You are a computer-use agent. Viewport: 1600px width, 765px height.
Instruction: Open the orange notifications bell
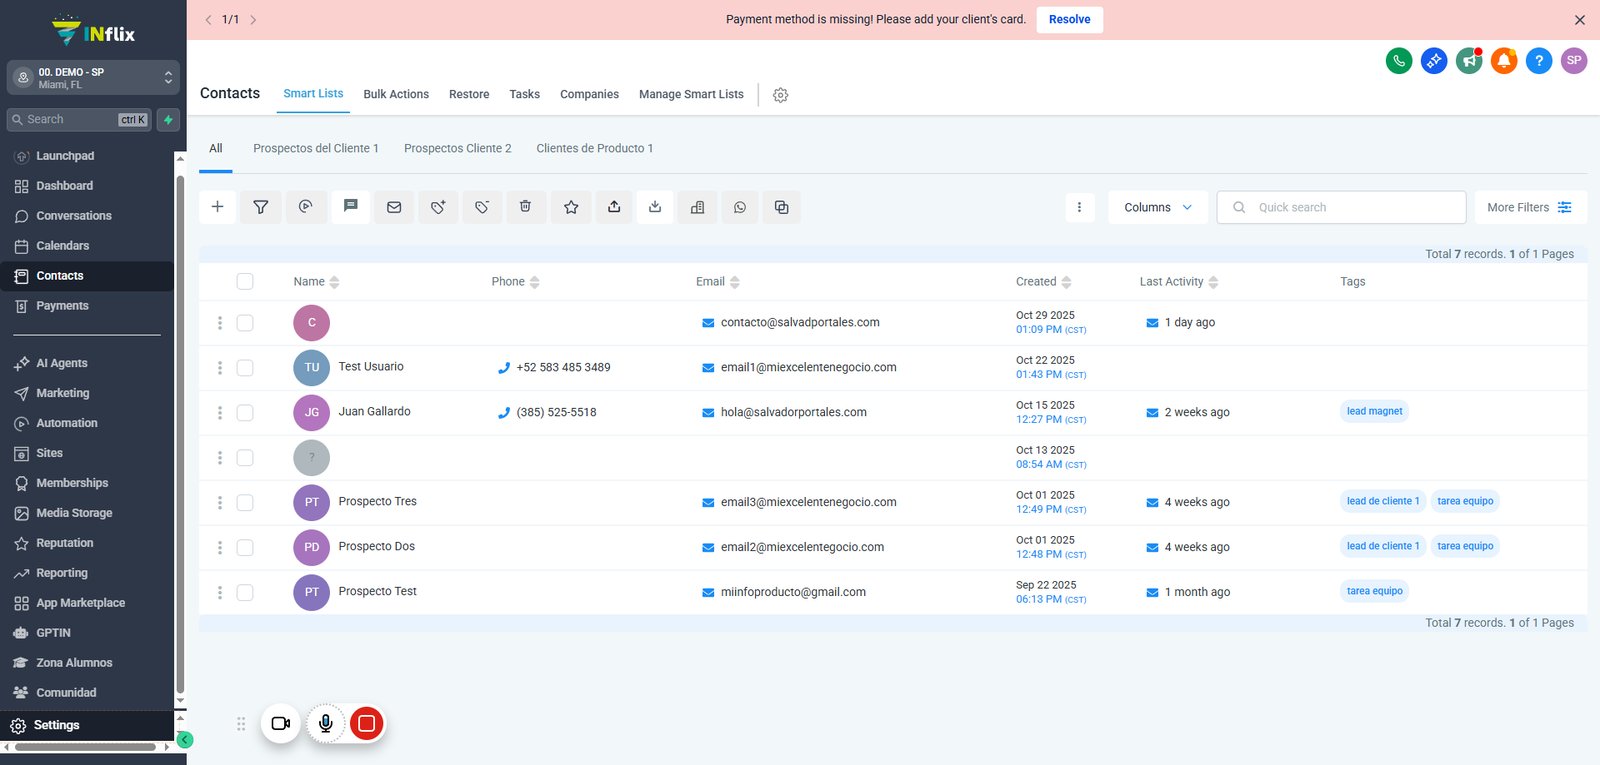coord(1504,61)
